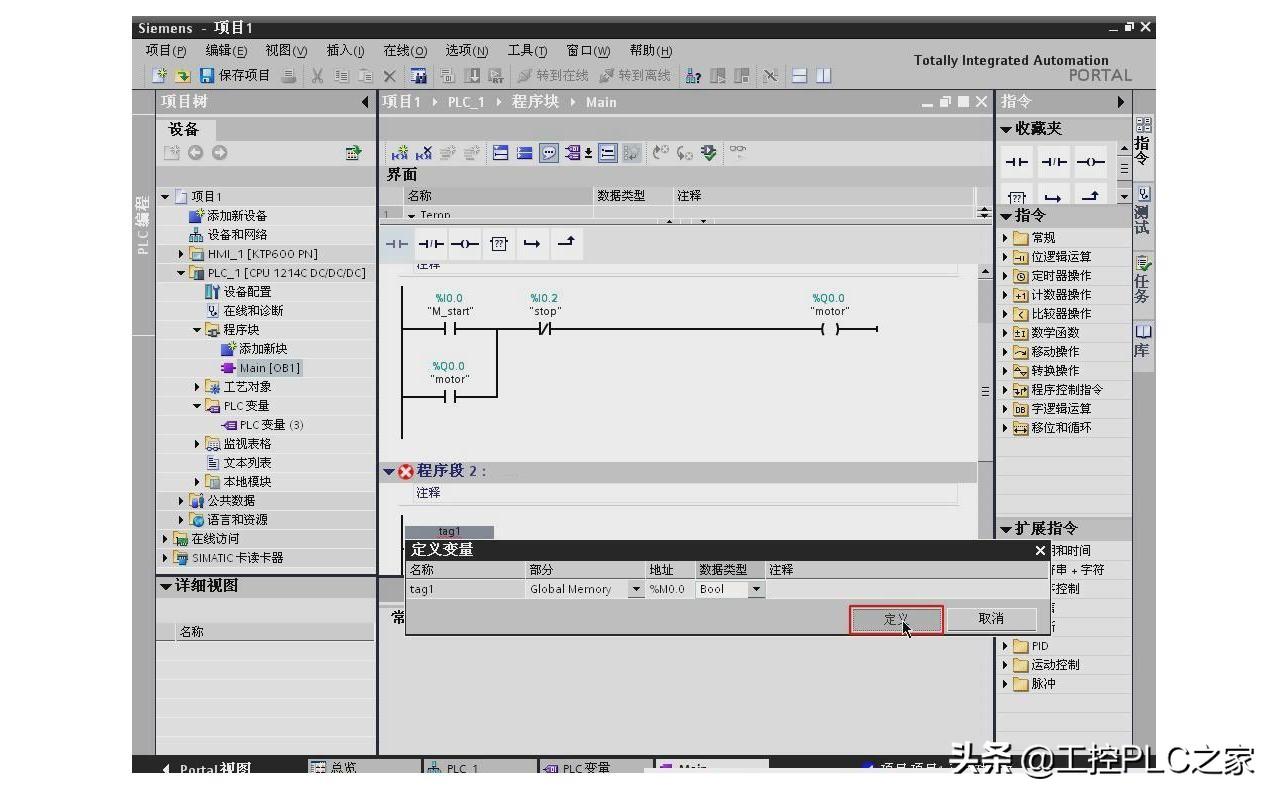
Task: Collapse 程序段 2 network header
Action: (x=390, y=471)
